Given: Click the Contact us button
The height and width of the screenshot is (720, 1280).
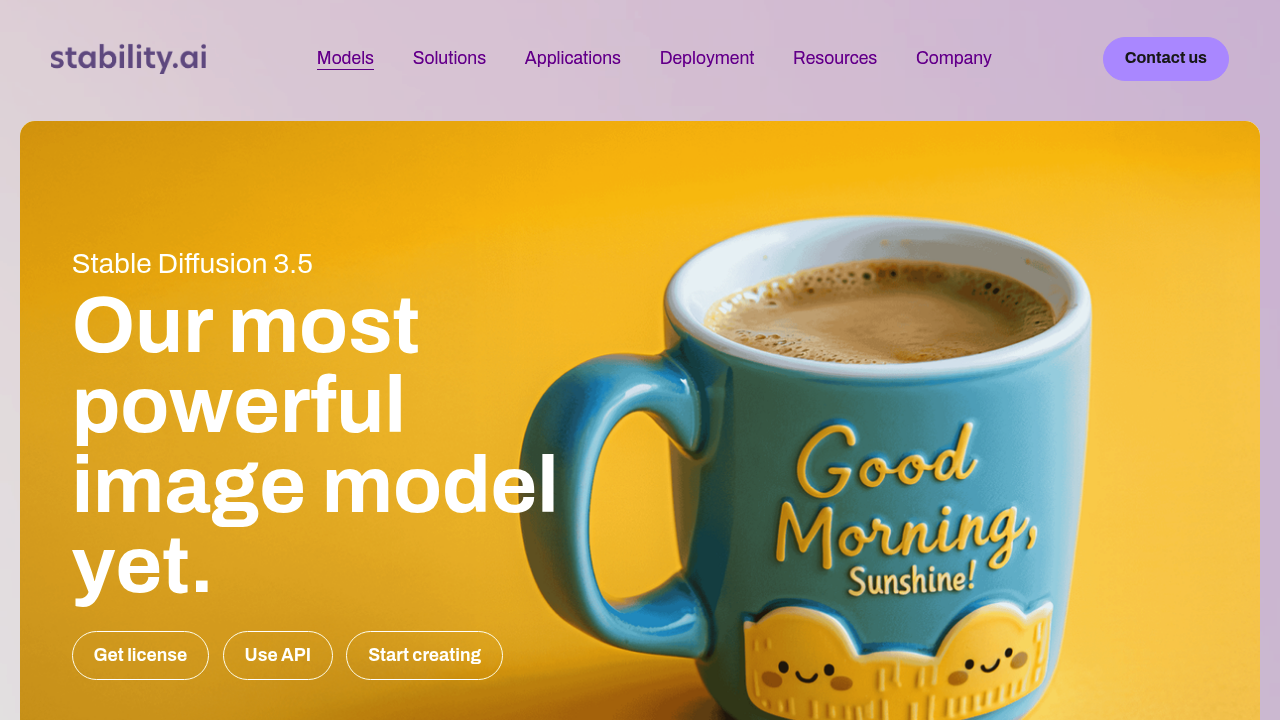Looking at the screenshot, I should click(x=1166, y=59).
